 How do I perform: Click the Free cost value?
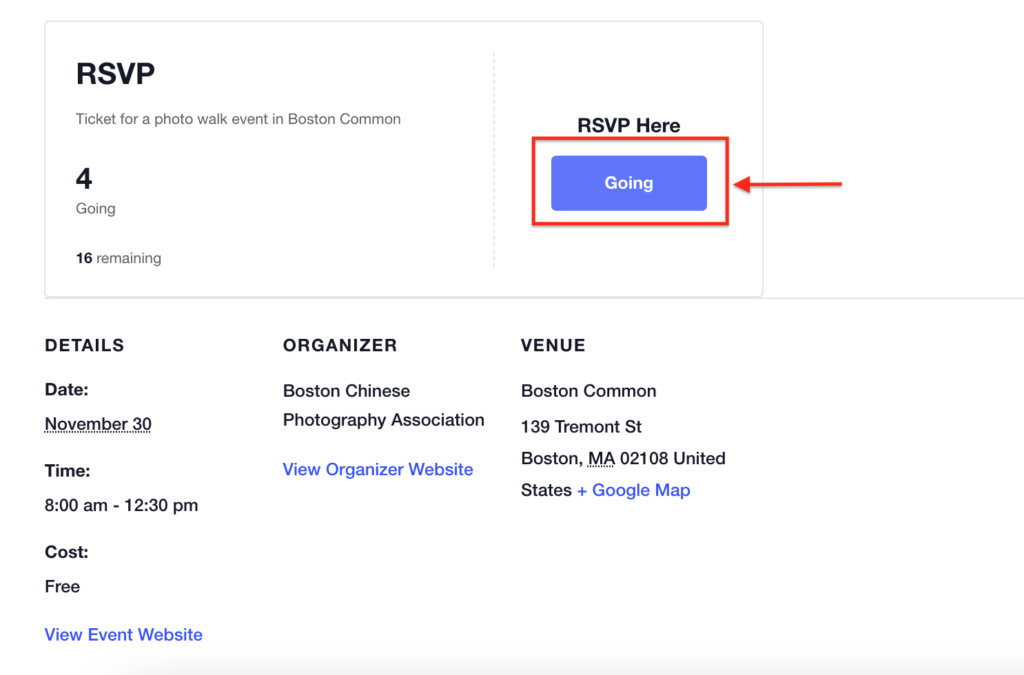pyautogui.click(x=62, y=586)
